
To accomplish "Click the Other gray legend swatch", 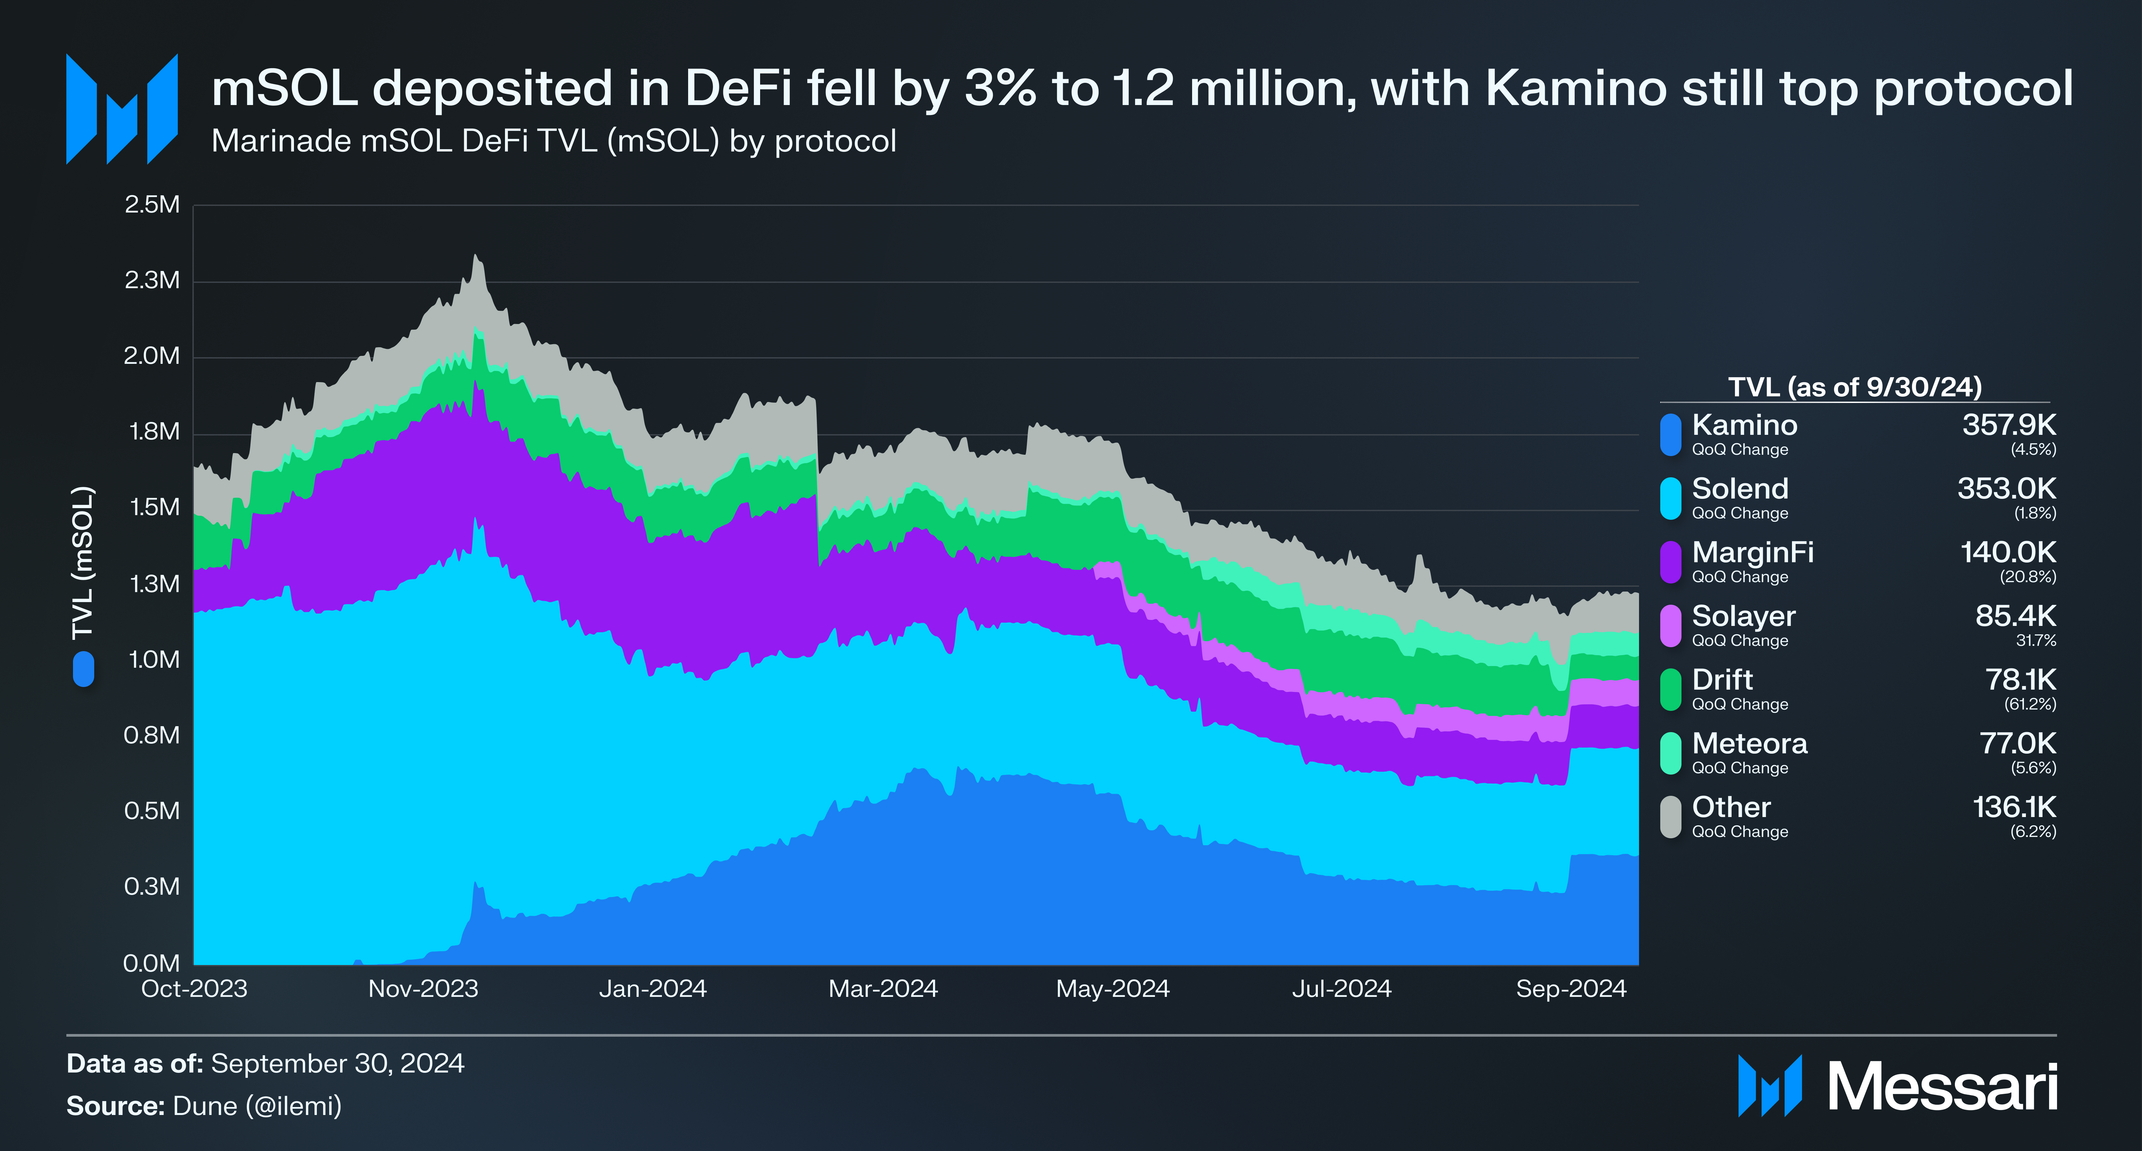I will pos(1670,817).
